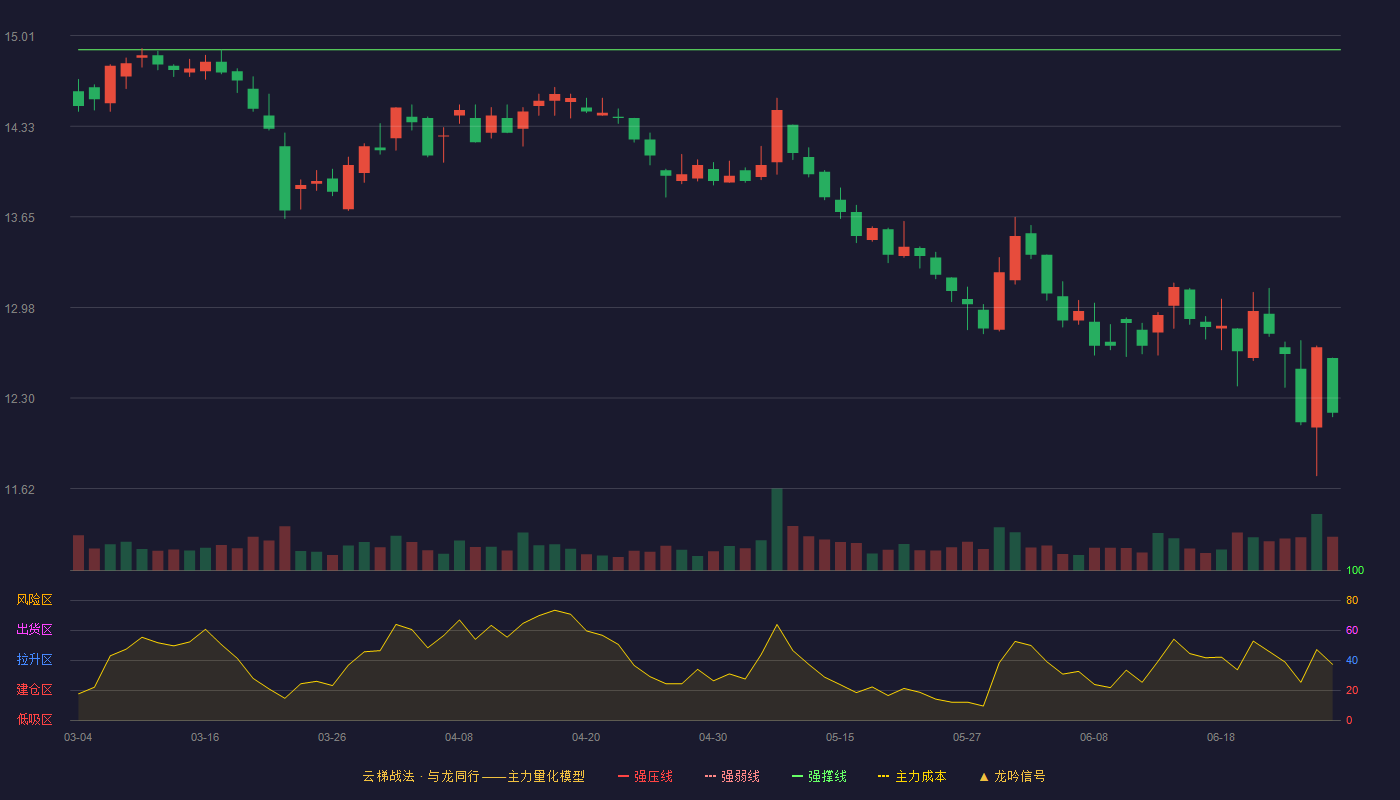Image resolution: width=1400 pixels, height=800 pixels.
Task: Click the 03-16 date label
Action: (205, 737)
